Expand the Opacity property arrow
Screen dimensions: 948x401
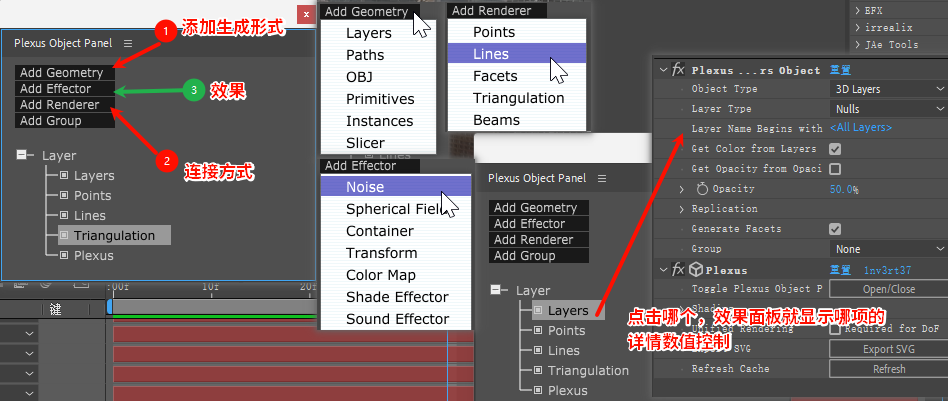point(682,189)
